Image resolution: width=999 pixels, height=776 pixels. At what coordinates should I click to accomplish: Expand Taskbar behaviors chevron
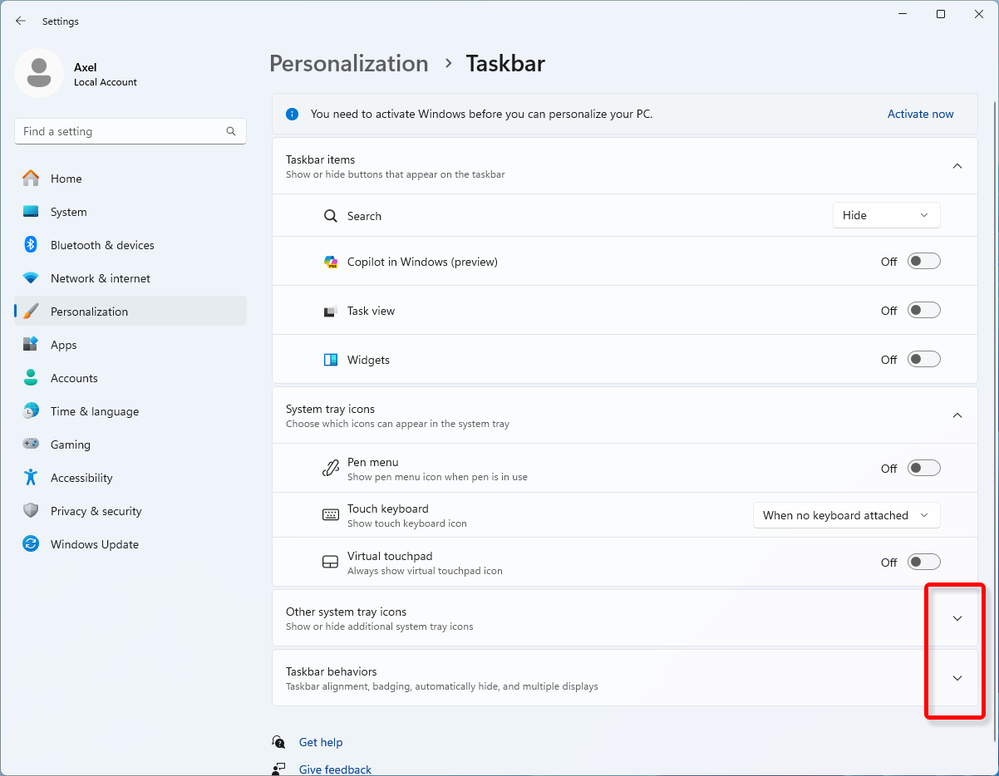957,678
